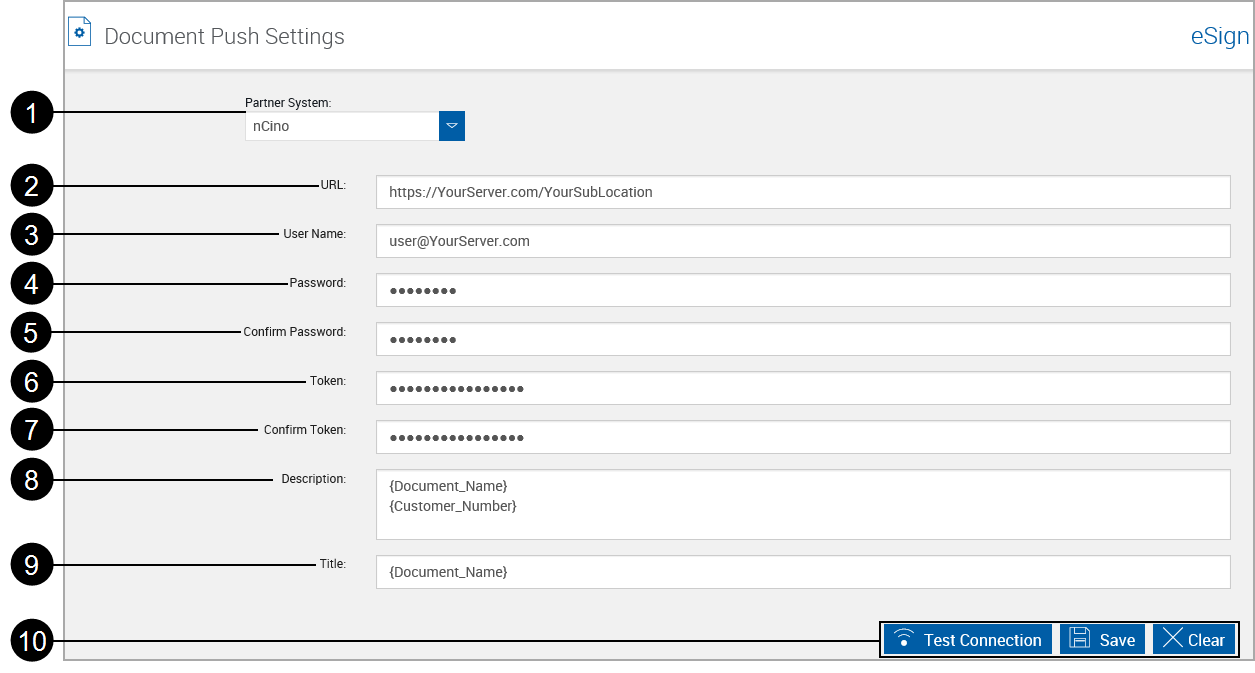The image size is (1255, 673).
Task: Click the floppy disk Save icon
Action: (1079, 638)
